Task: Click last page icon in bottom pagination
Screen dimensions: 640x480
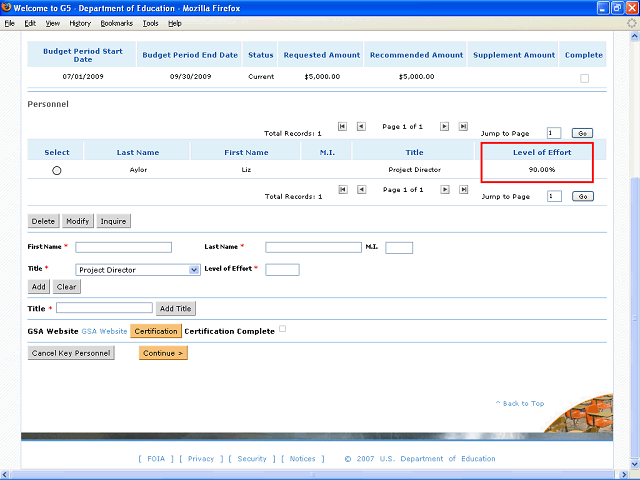Action: tap(463, 190)
